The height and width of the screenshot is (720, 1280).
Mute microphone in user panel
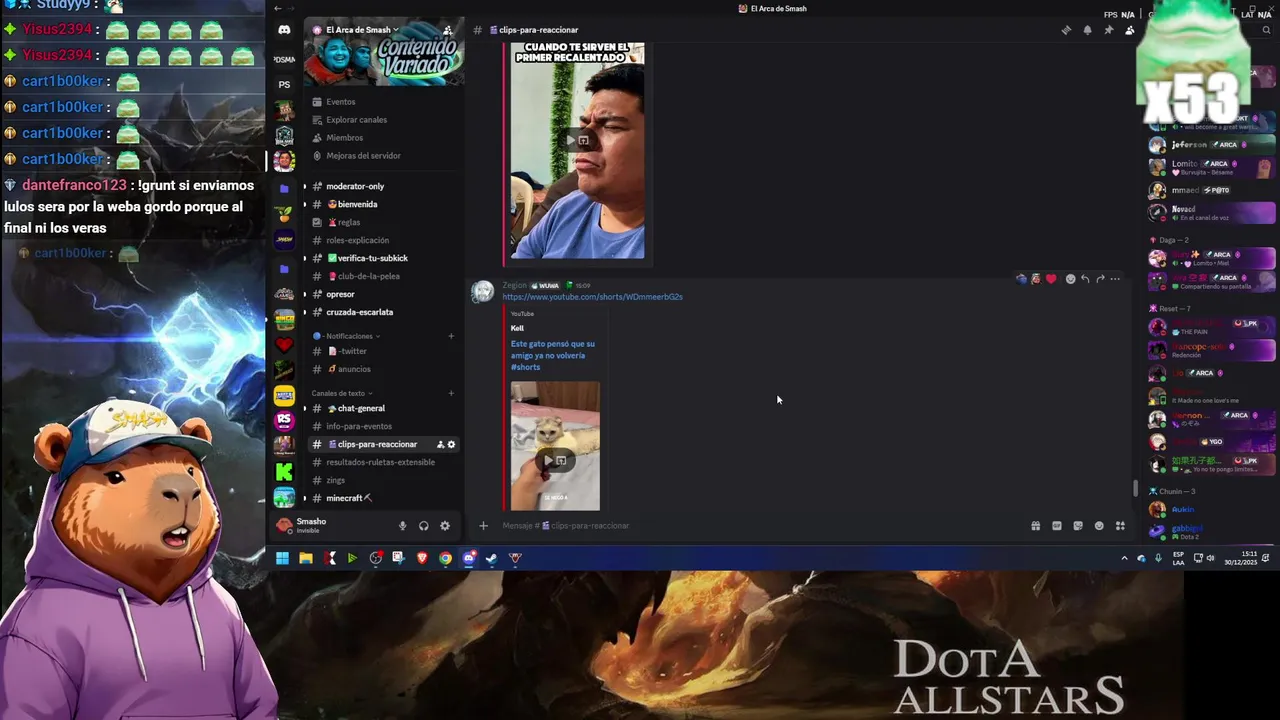(x=403, y=526)
